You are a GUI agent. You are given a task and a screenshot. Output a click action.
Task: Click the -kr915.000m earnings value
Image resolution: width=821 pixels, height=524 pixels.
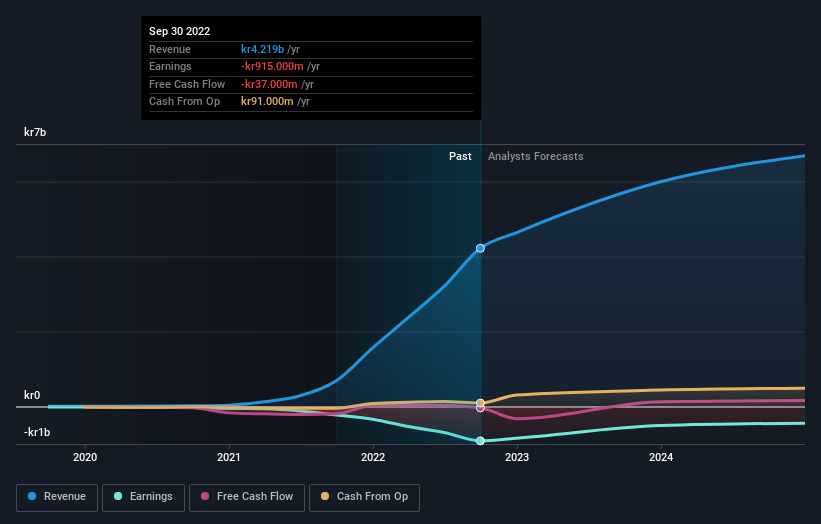tap(272, 66)
